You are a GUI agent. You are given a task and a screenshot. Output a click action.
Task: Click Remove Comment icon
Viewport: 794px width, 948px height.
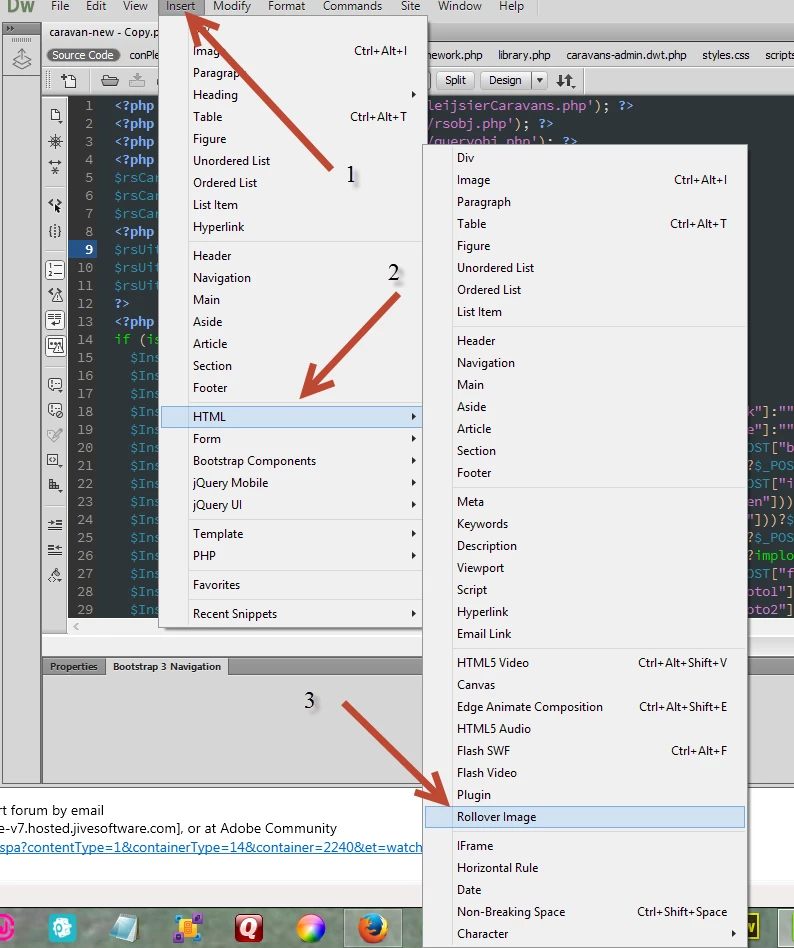point(55,411)
